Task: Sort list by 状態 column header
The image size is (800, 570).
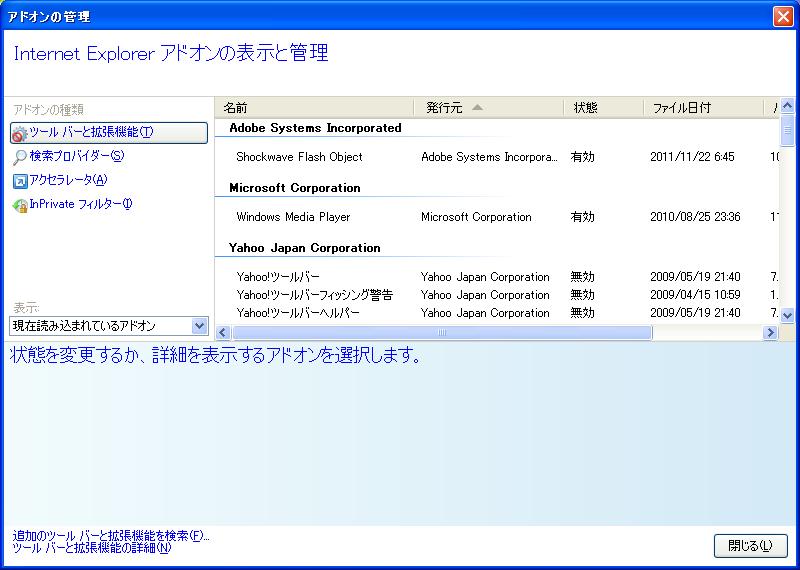Action: (x=603, y=108)
